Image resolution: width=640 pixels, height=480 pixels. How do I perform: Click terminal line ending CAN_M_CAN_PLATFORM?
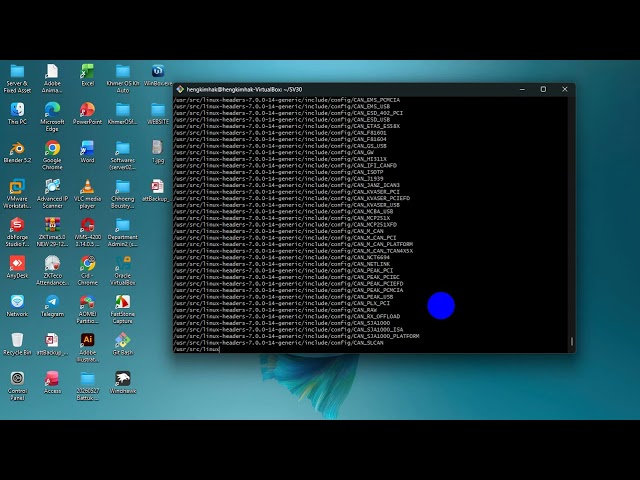pos(293,244)
